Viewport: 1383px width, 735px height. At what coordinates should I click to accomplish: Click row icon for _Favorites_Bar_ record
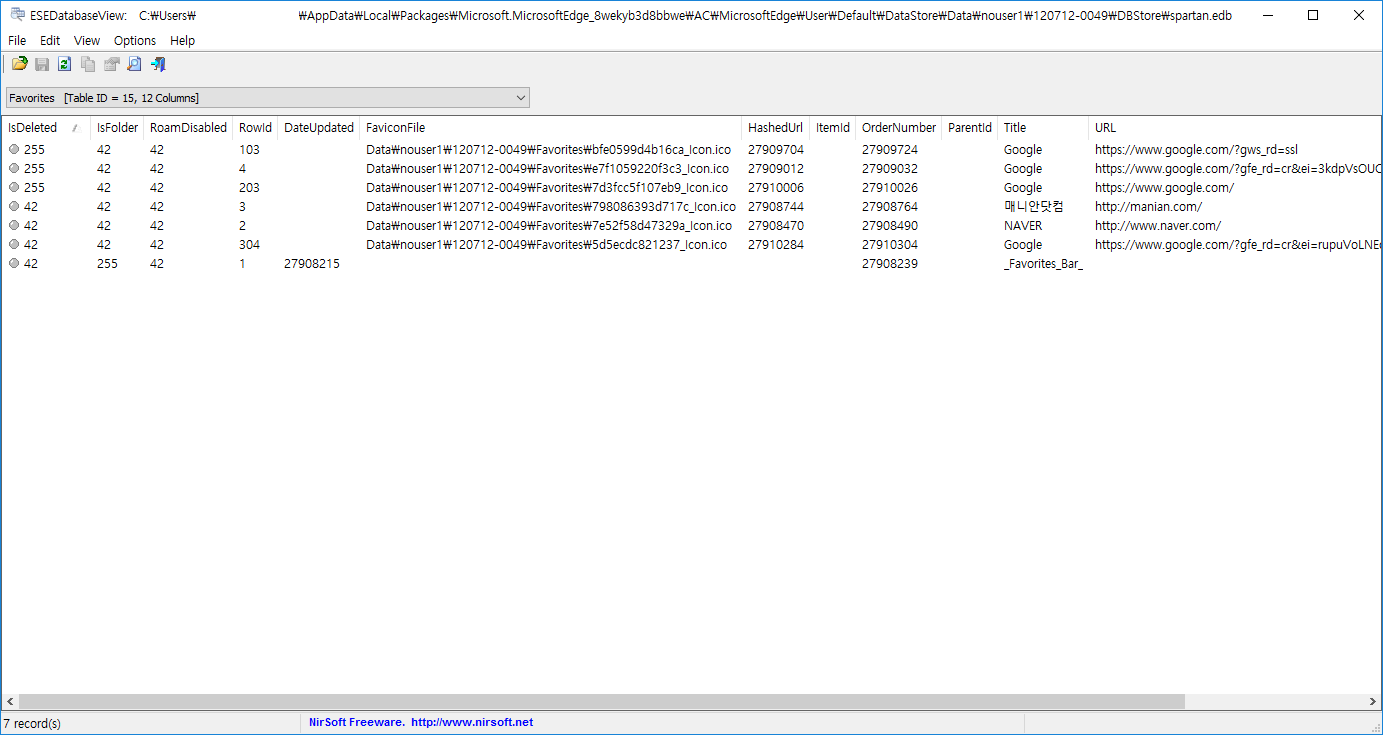click(x=14, y=263)
